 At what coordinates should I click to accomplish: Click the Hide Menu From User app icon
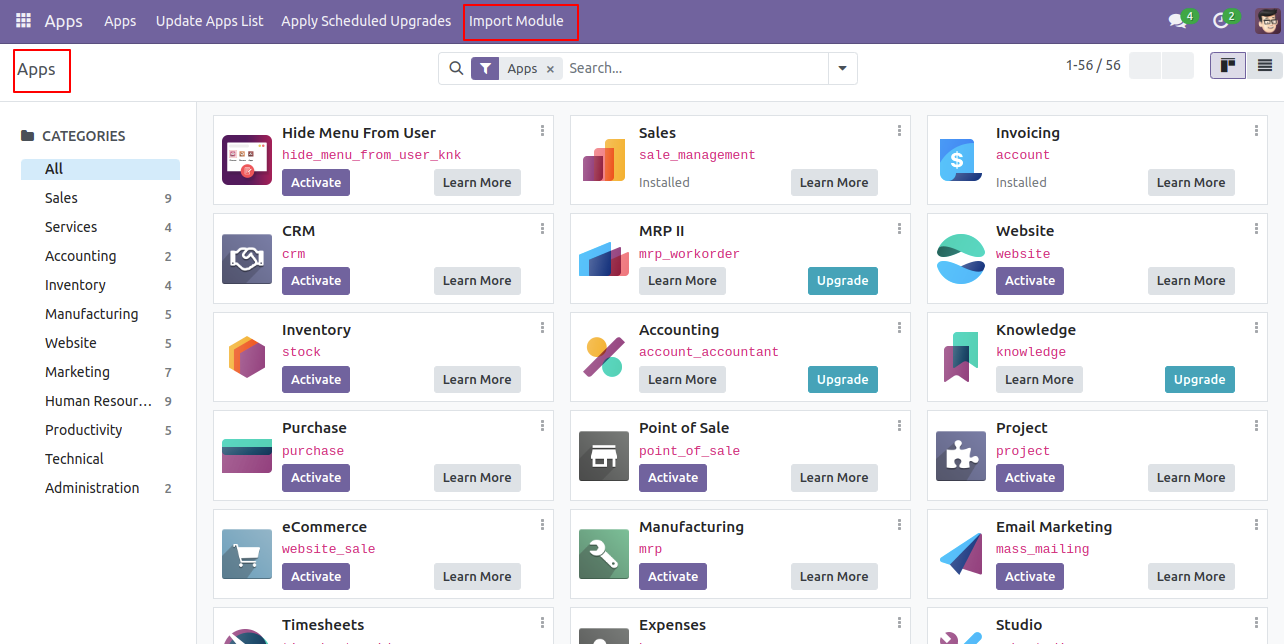247,160
